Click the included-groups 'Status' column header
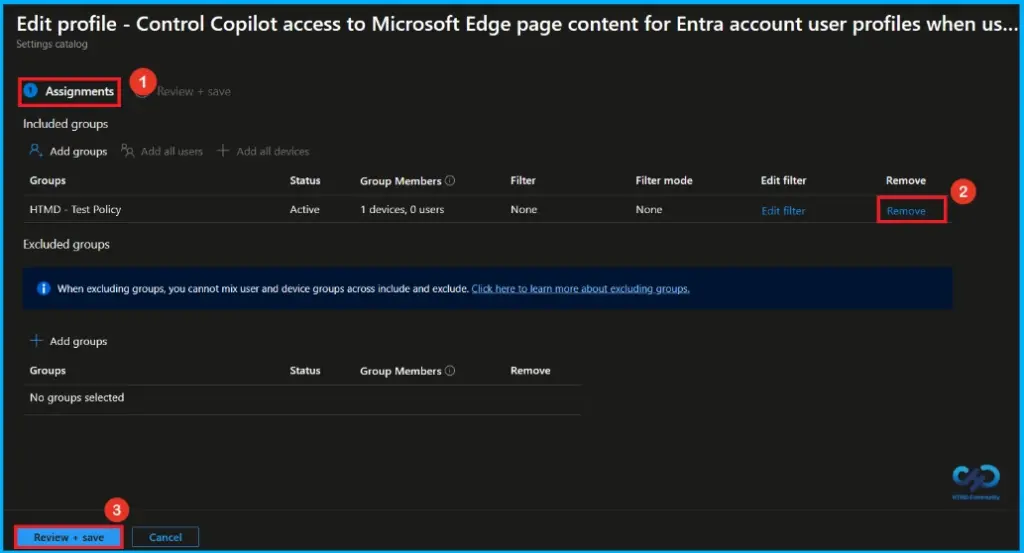This screenshot has width=1024, height=553. coord(305,181)
